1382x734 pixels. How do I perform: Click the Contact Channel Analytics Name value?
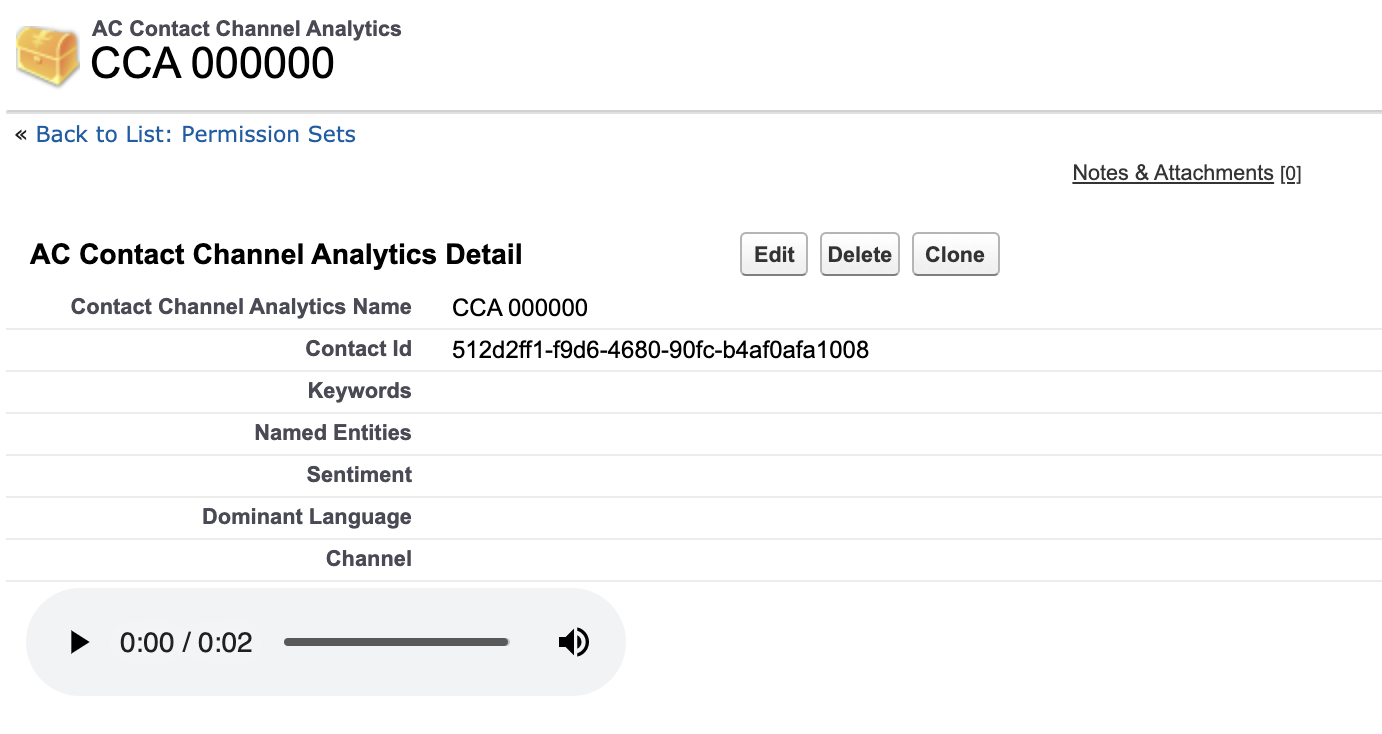coord(520,307)
